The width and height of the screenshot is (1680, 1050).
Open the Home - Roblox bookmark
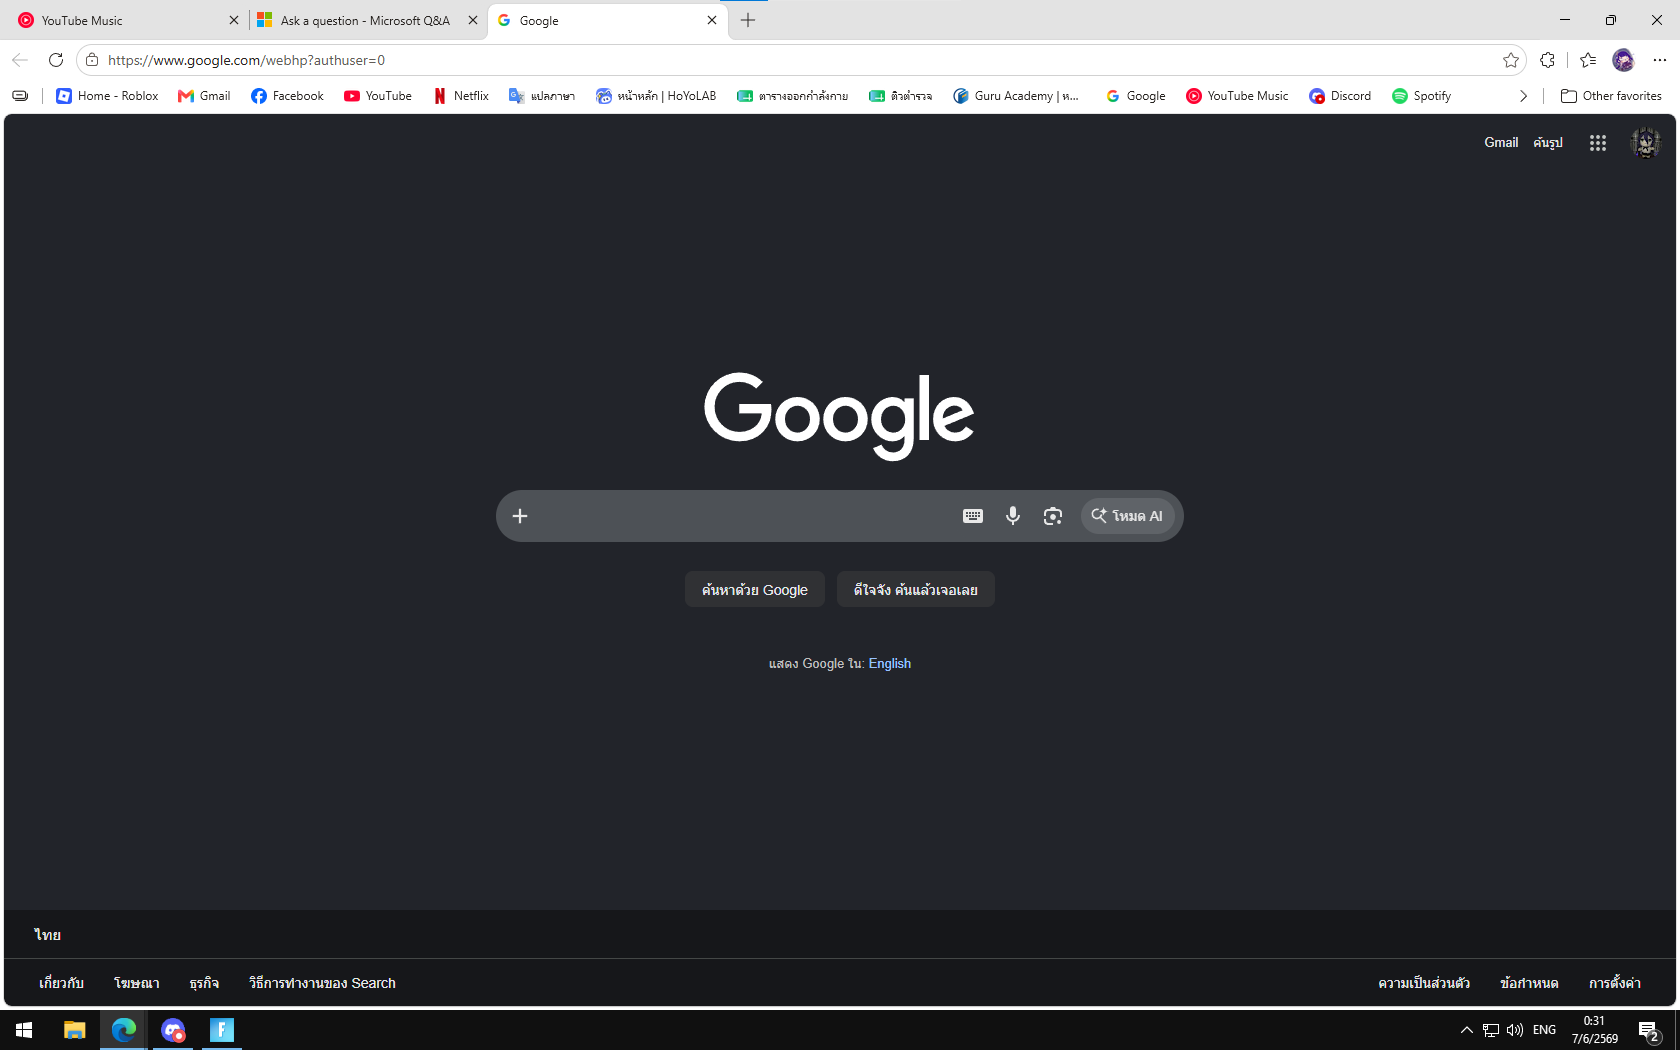point(107,96)
